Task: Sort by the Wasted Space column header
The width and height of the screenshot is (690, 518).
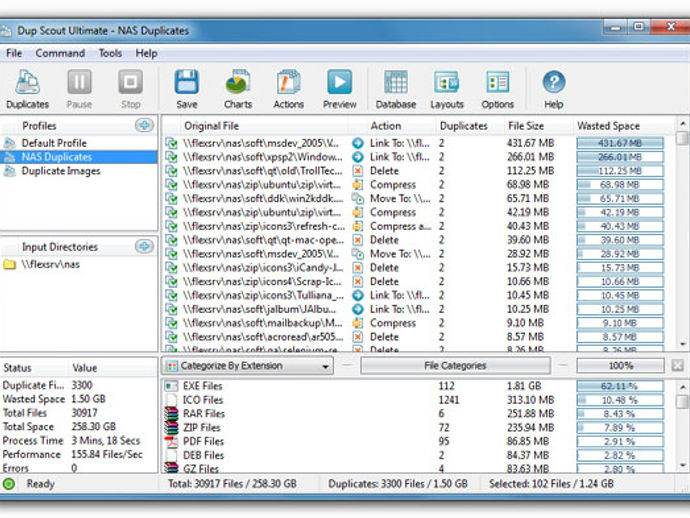Action: 609,126
